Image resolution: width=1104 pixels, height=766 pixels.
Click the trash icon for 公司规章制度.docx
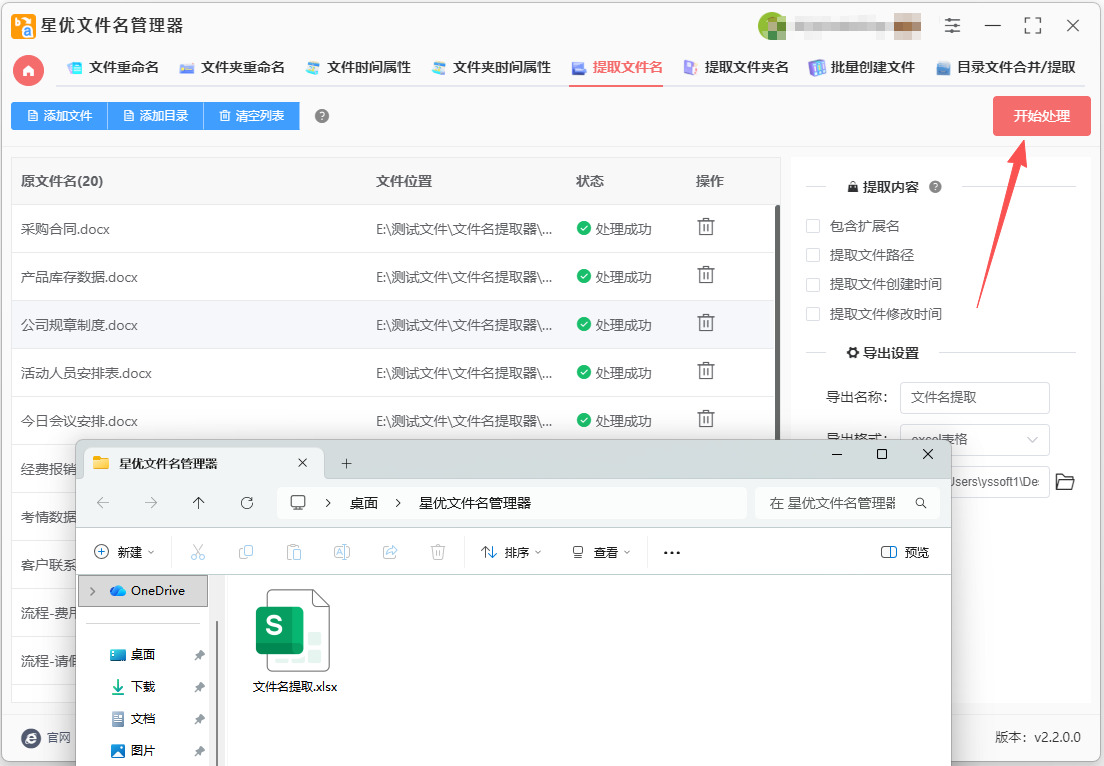[x=706, y=323]
